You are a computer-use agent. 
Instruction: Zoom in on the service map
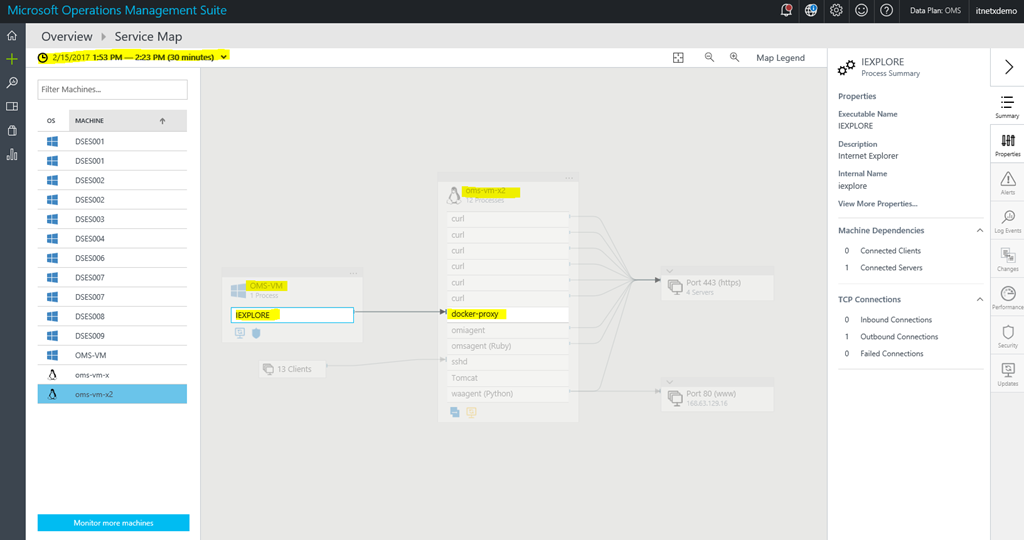(x=734, y=58)
